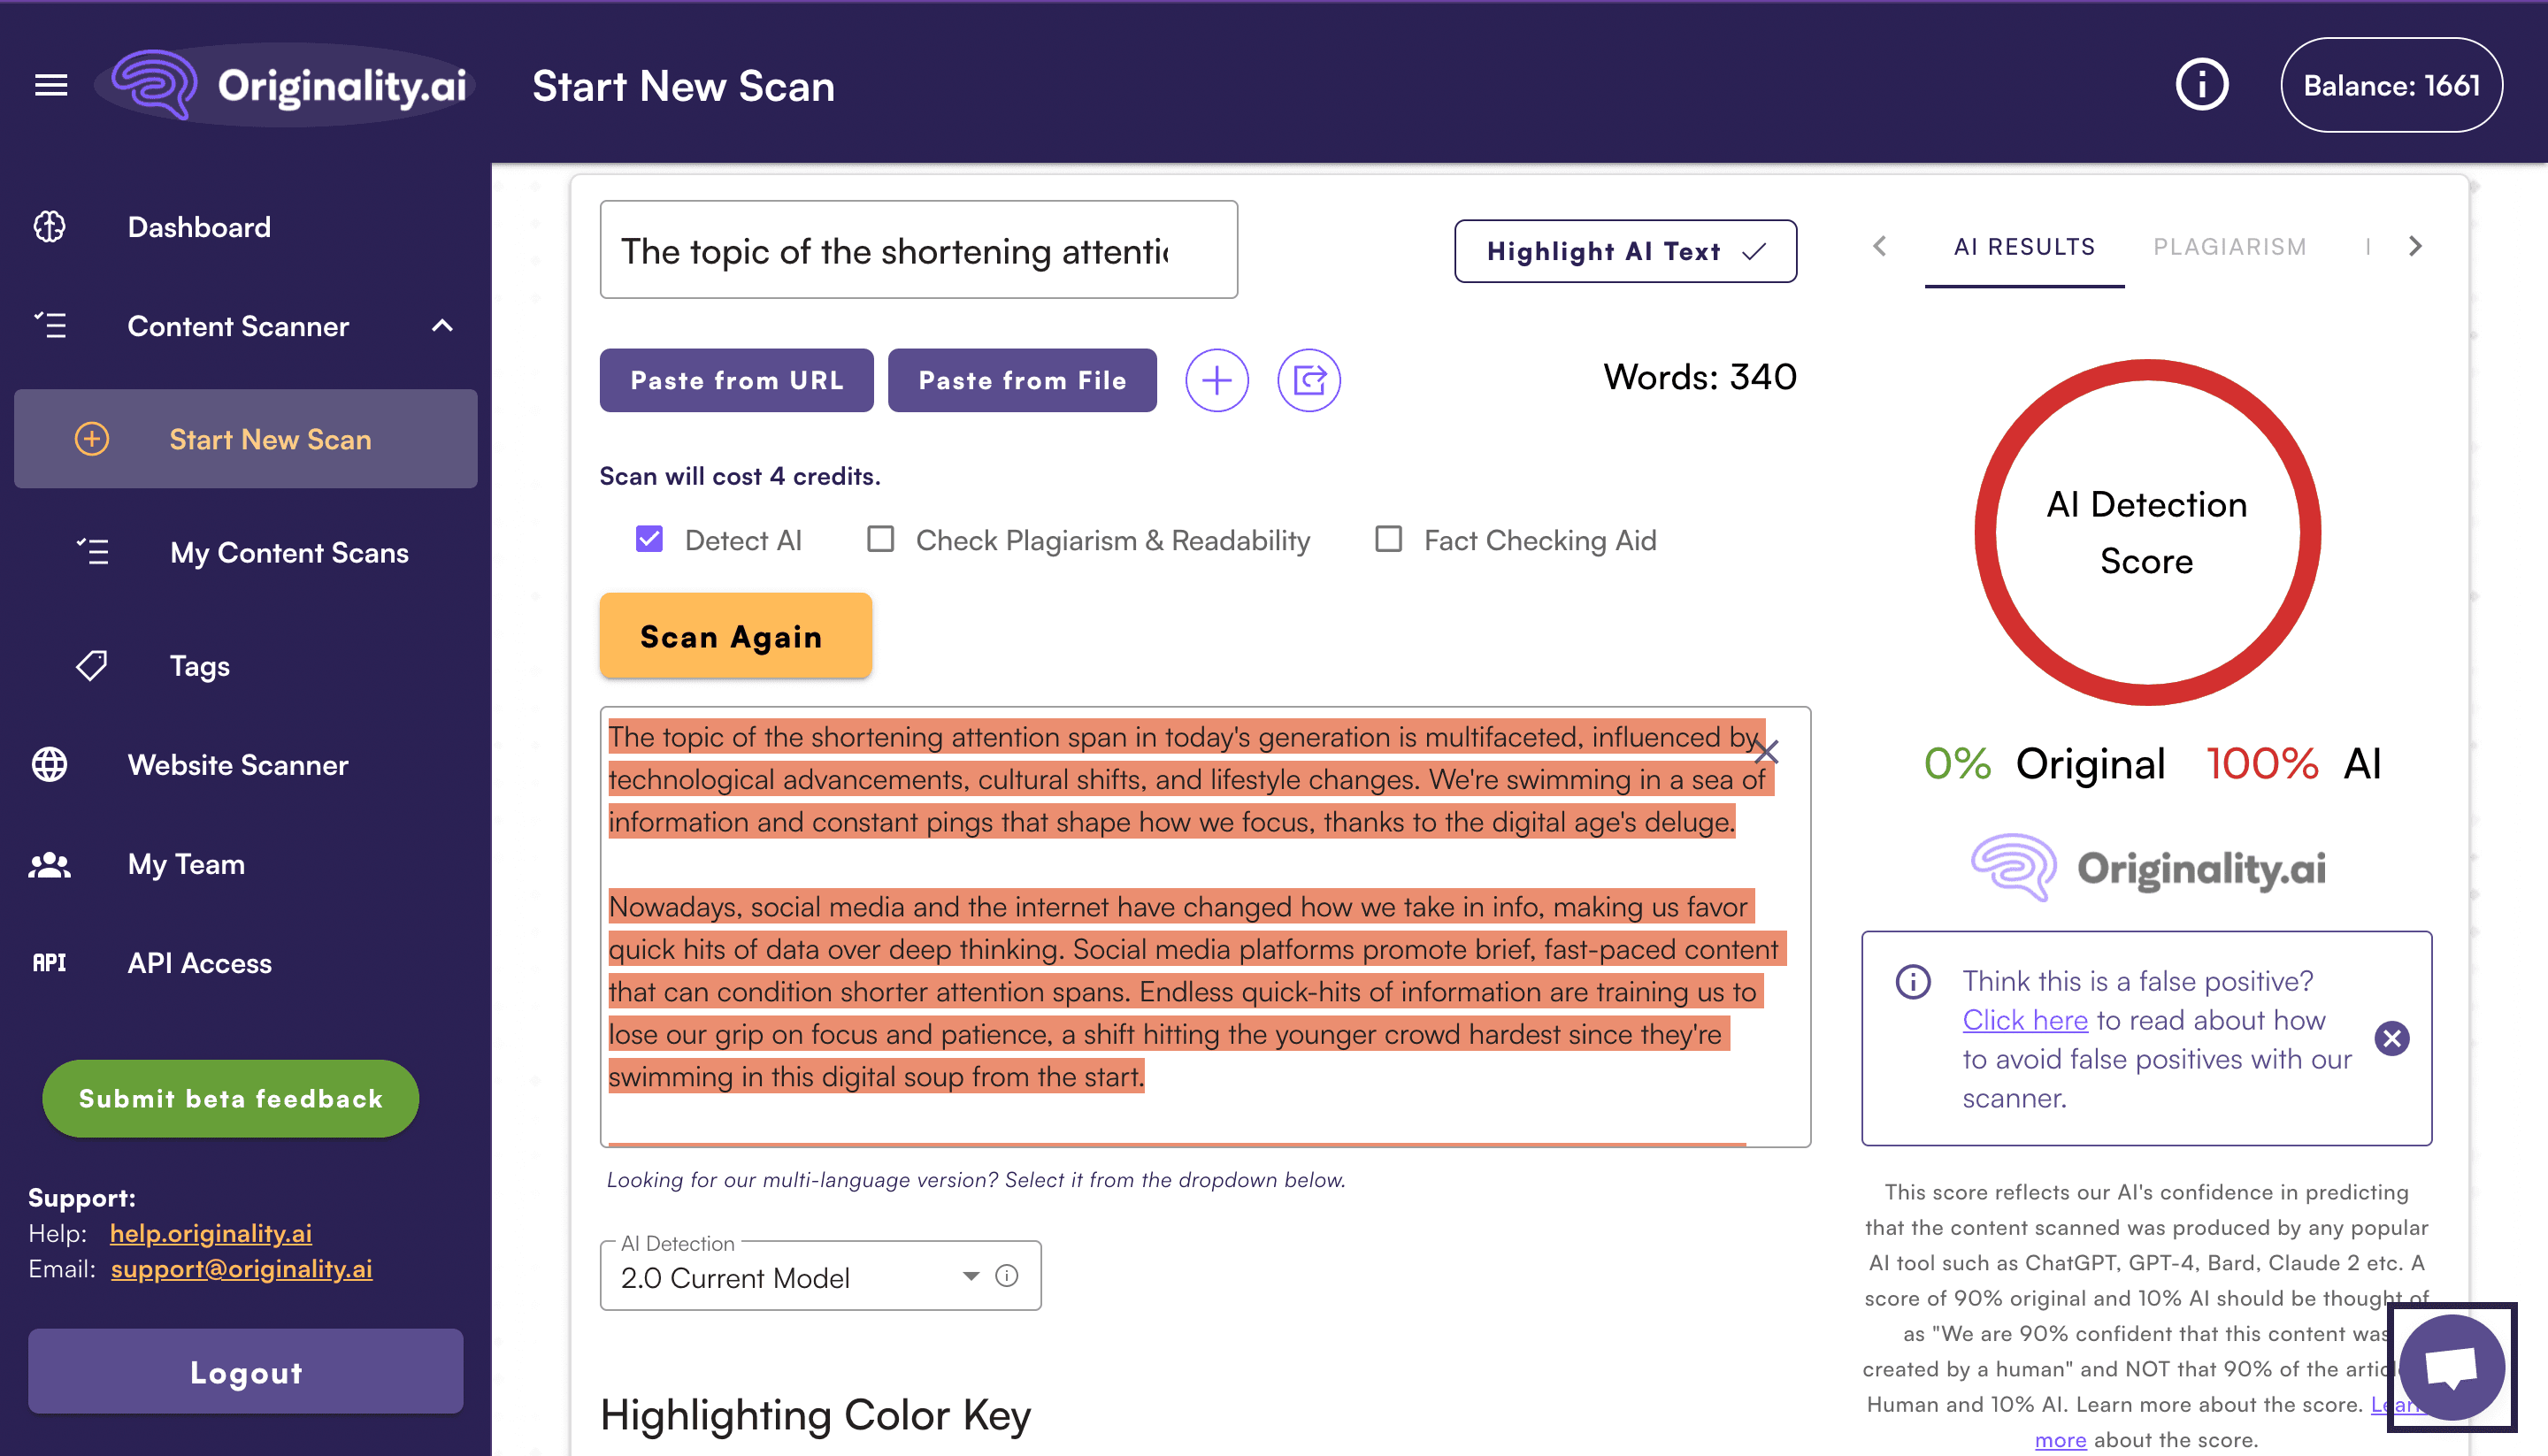Viewport: 2548px width, 1456px height.
Task: Open My Content Scans in sidebar
Action: 289,553
